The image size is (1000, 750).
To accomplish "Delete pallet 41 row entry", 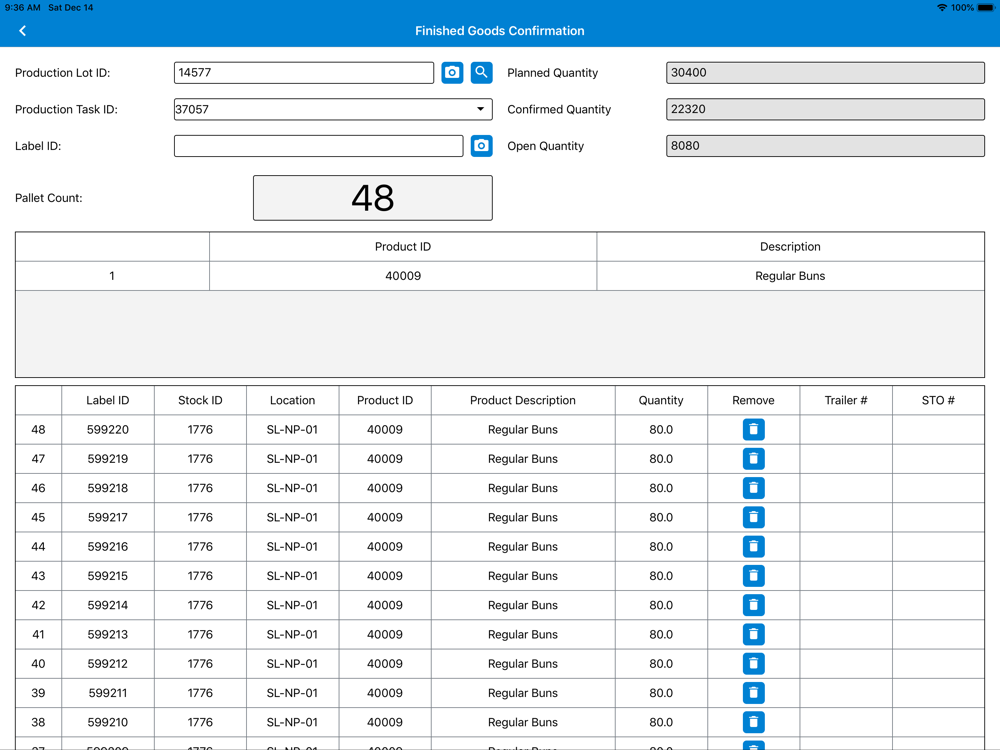I will (753, 634).
